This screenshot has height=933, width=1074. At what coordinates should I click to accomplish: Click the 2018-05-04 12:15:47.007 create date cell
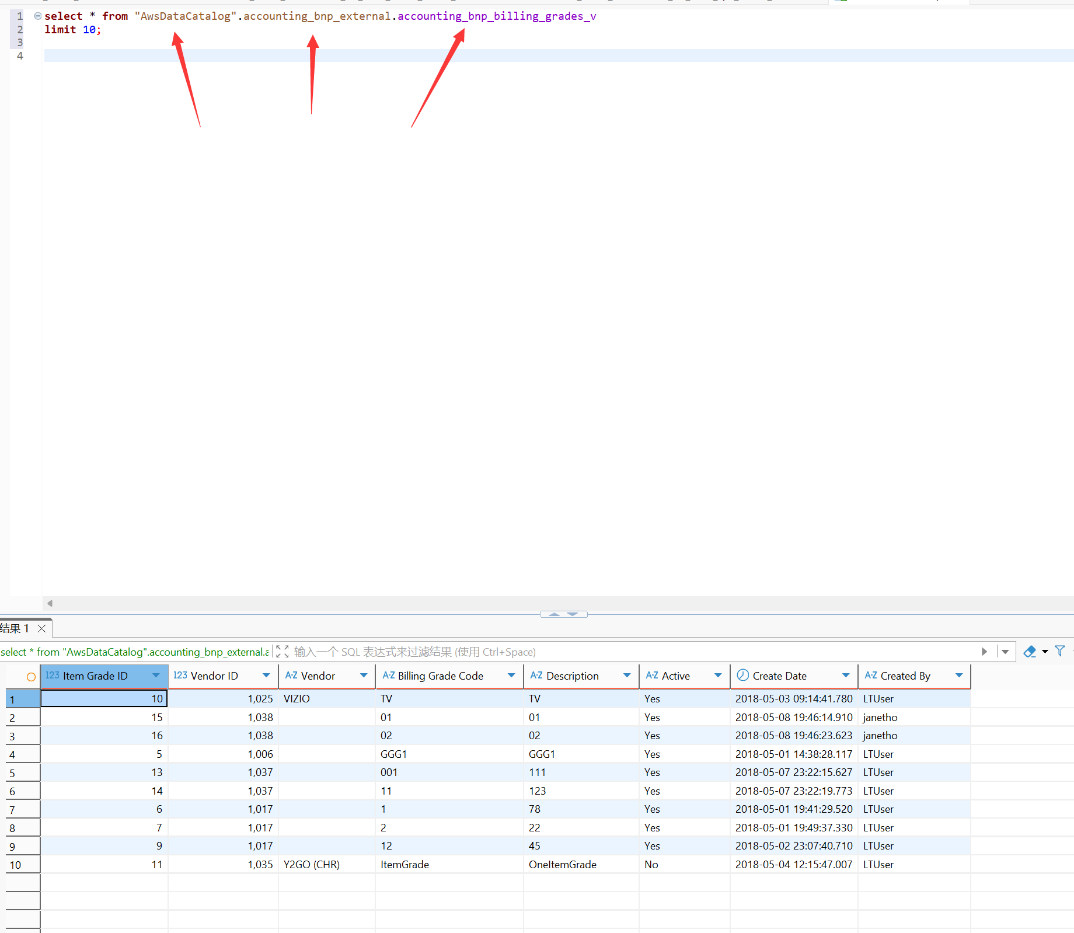point(794,864)
